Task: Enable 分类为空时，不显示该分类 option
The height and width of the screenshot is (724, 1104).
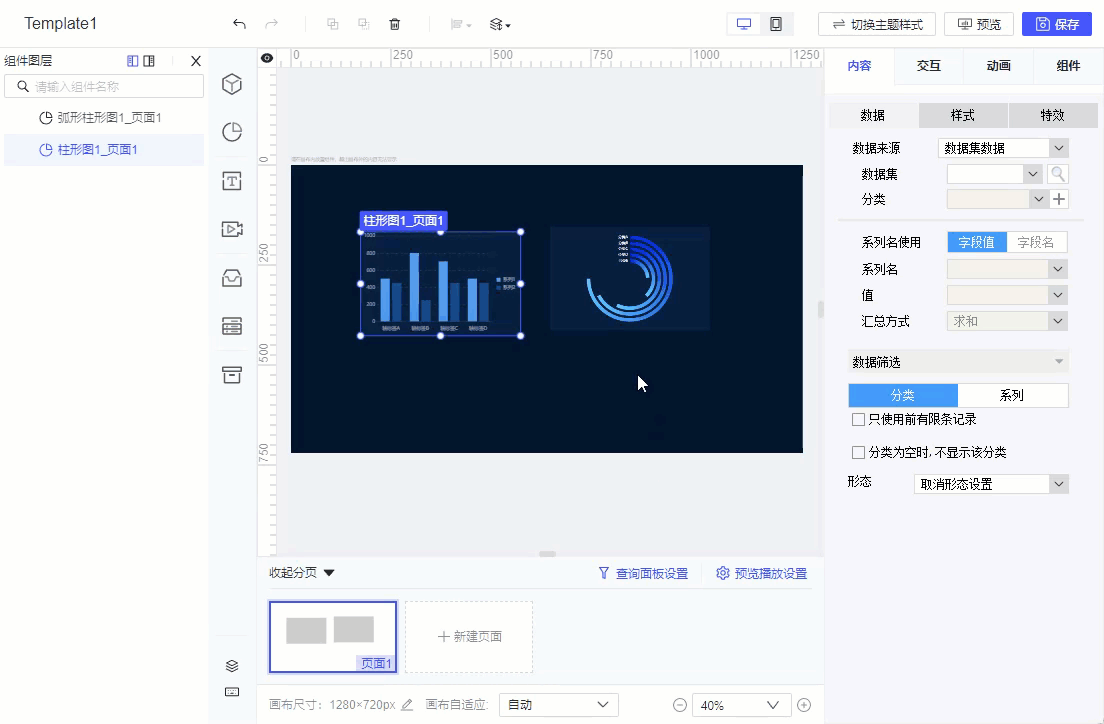Action: pos(858,451)
